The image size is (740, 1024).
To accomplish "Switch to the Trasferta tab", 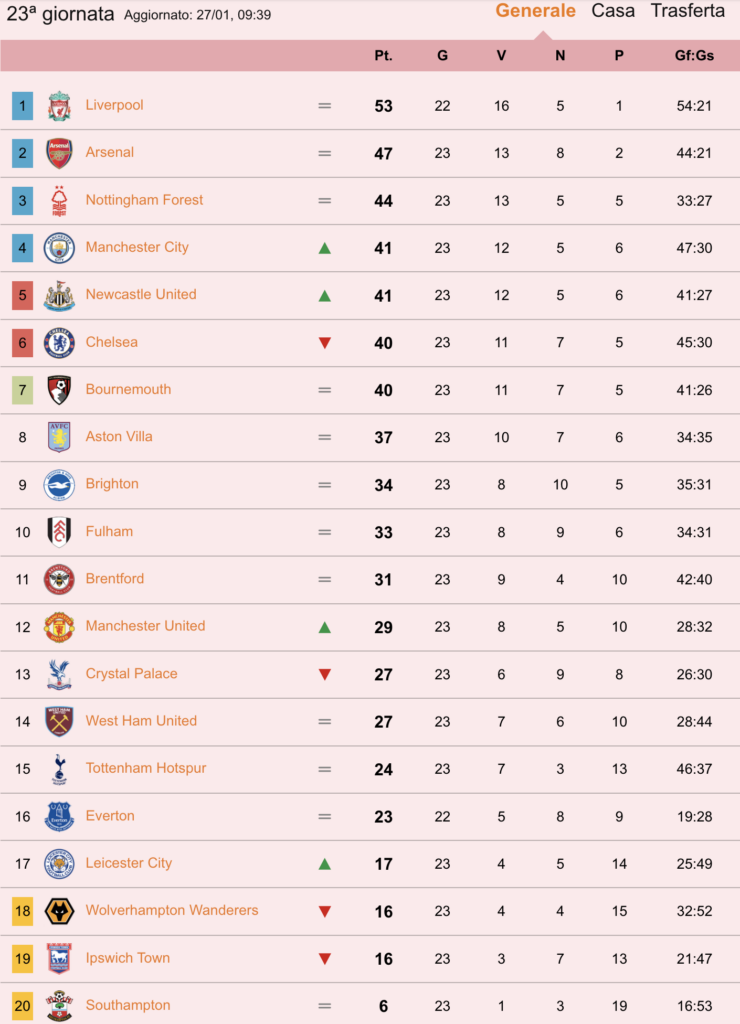I will pyautogui.click(x=687, y=11).
